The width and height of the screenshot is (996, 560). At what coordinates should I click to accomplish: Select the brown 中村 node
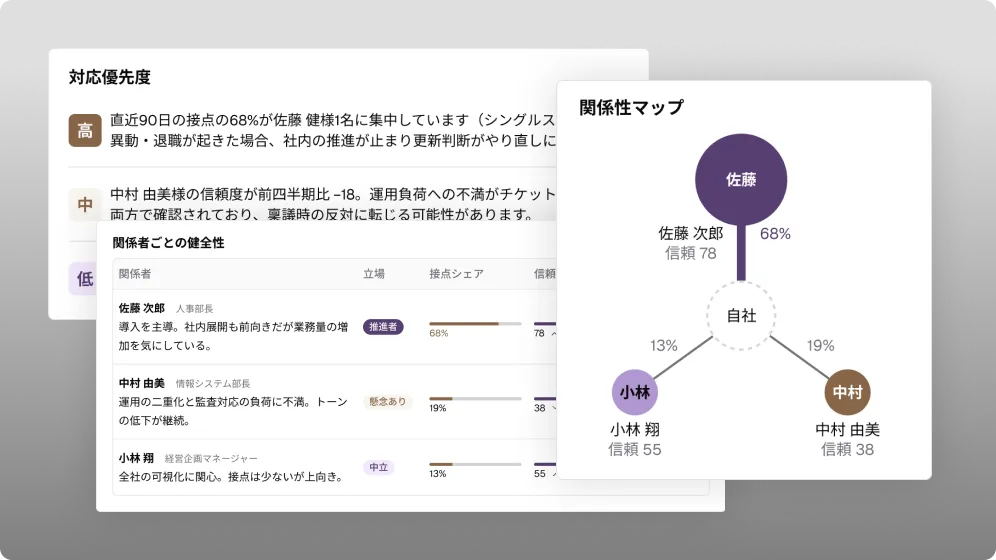tap(847, 392)
